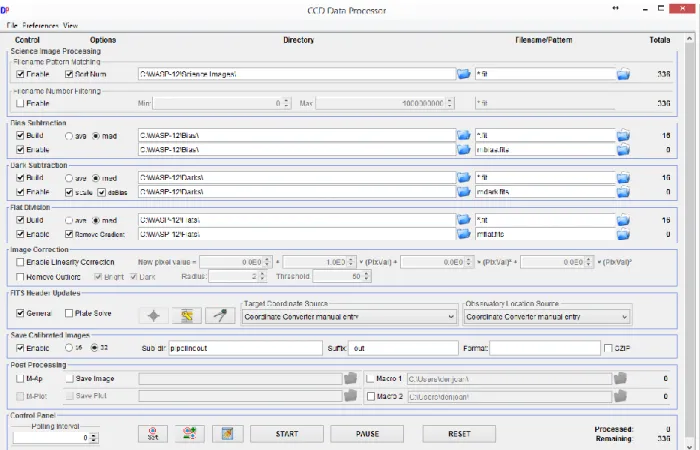The width and height of the screenshot is (700, 450).
Task: Toggle Plate Solve checkbox
Action: coord(69,313)
